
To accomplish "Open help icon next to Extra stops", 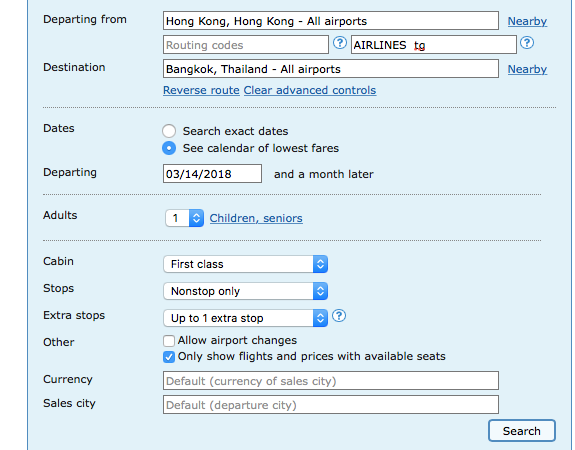I will pyautogui.click(x=339, y=316).
